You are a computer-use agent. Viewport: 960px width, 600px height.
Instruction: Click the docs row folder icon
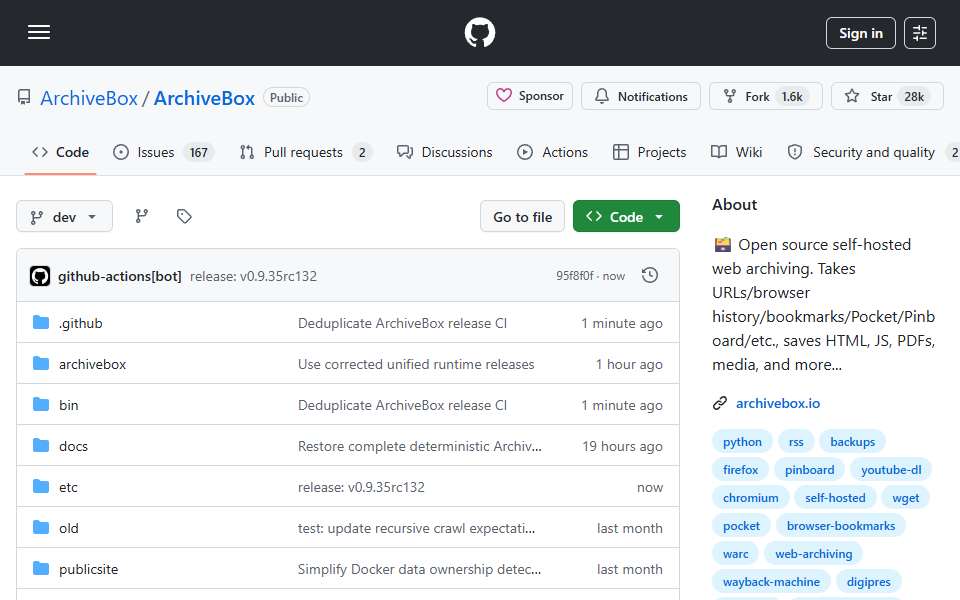point(41,446)
